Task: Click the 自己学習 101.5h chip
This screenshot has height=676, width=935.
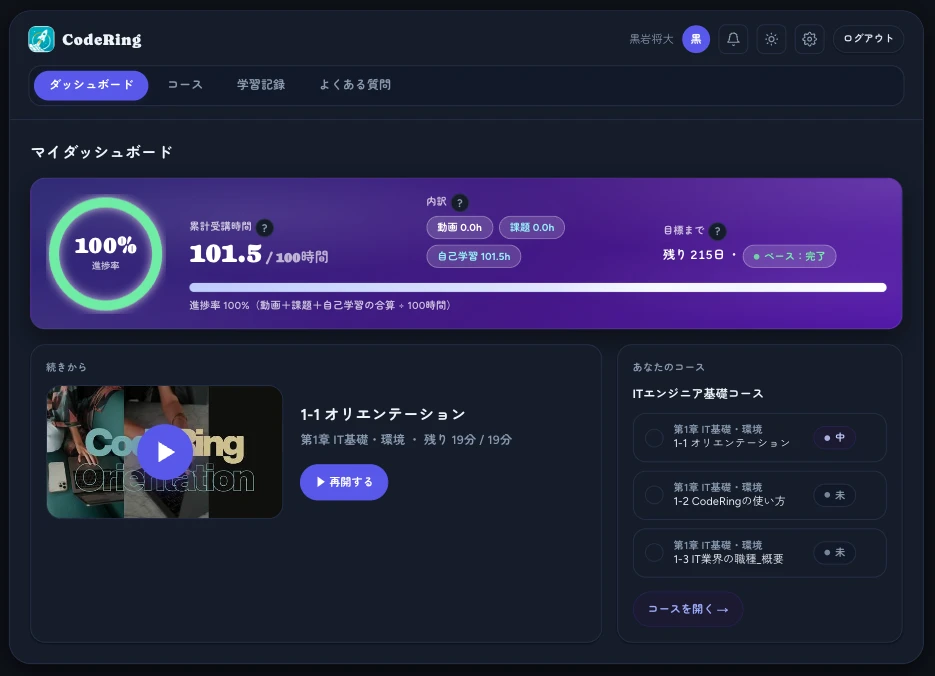Action: click(x=473, y=256)
